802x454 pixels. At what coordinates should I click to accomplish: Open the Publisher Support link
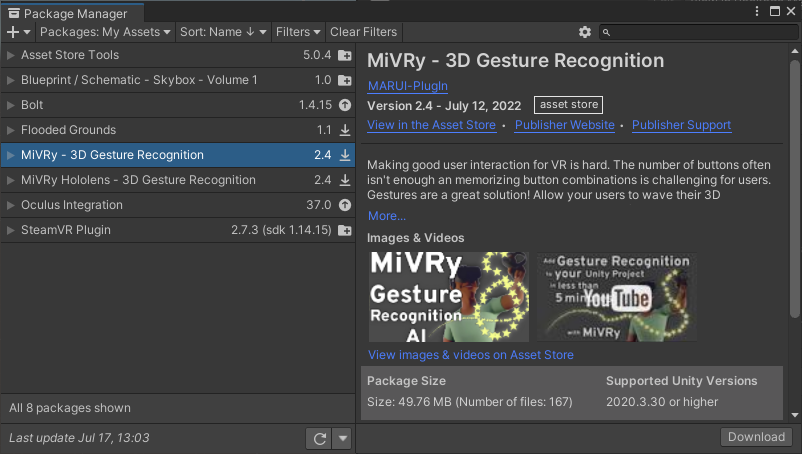click(x=681, y=125)
